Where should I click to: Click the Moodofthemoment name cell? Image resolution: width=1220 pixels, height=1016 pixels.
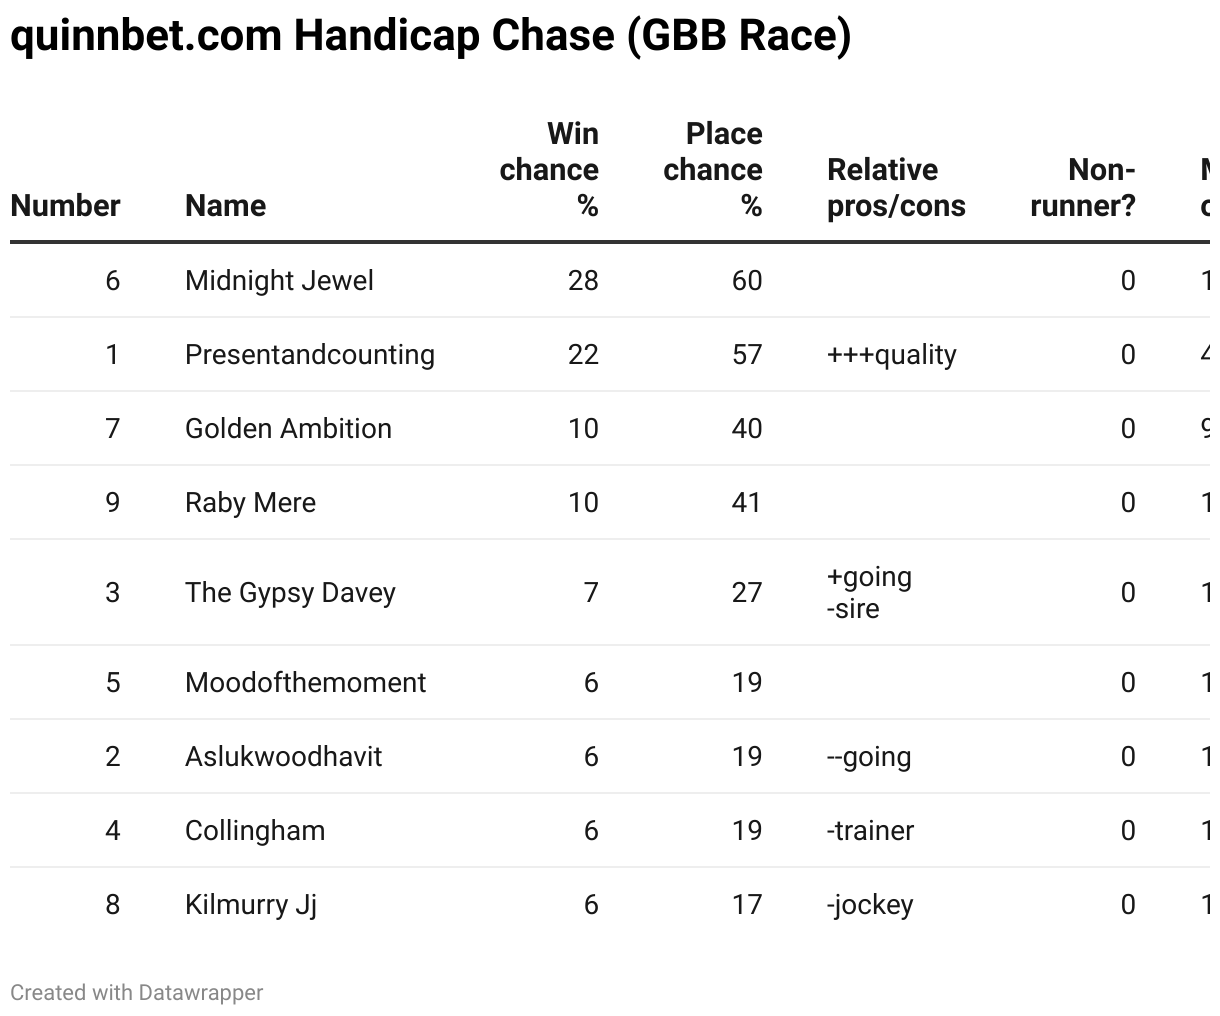click(305, 683)
